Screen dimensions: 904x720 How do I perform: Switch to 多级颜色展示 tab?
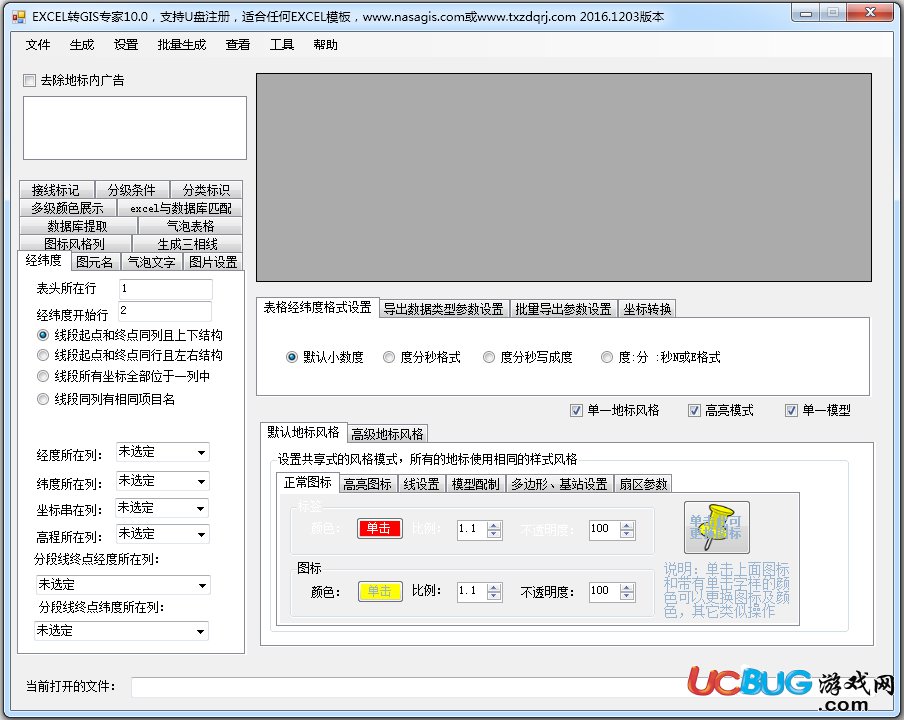pyautogui.click(x=67, y=208)
